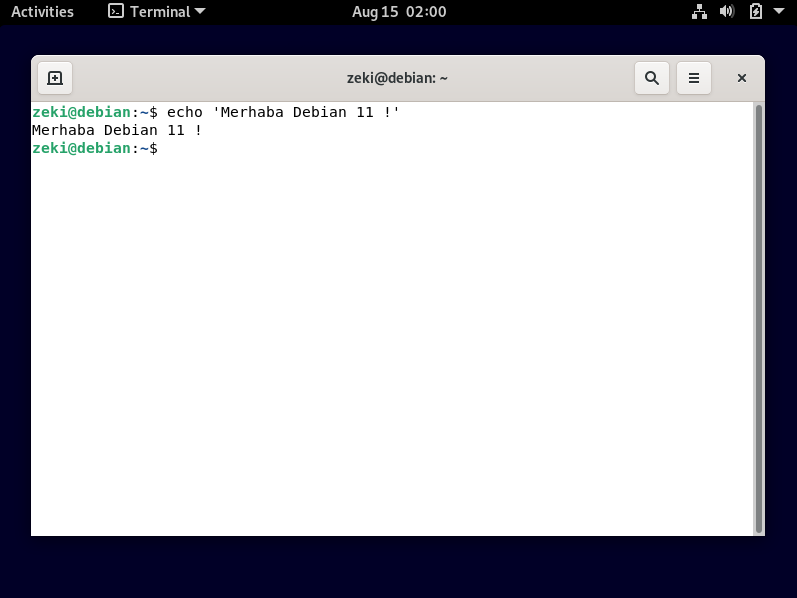Click the terminal vertical scrollbar
The width and height of the screenshot is (797, 598).
pyautogui.click(x=759, y=318)
